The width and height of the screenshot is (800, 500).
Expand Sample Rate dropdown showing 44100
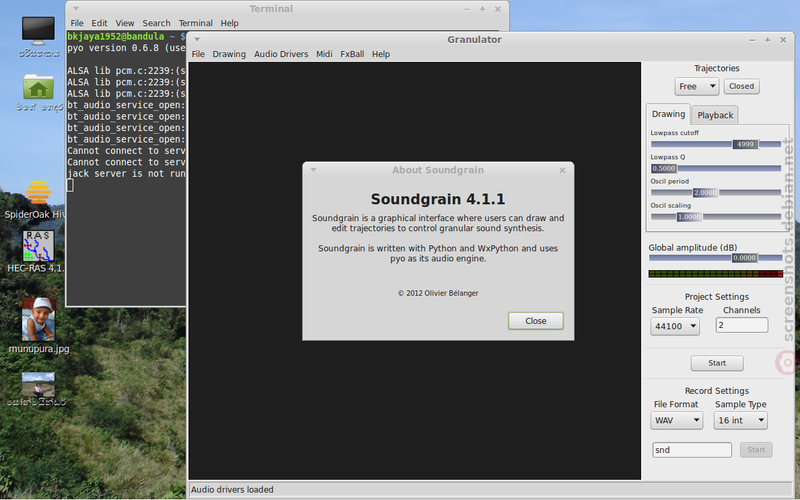tap(674, 326)
